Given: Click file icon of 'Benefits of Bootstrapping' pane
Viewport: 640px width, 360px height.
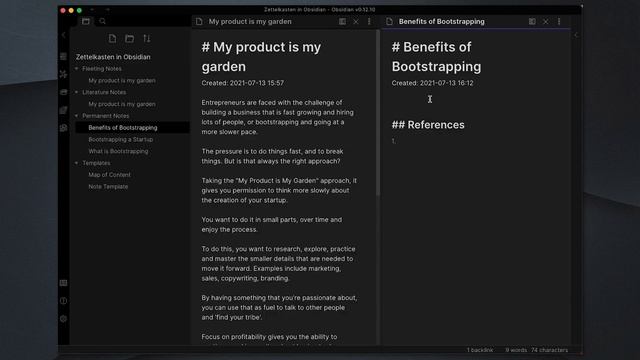Looking at the screenshot, I should coord(389,22).
